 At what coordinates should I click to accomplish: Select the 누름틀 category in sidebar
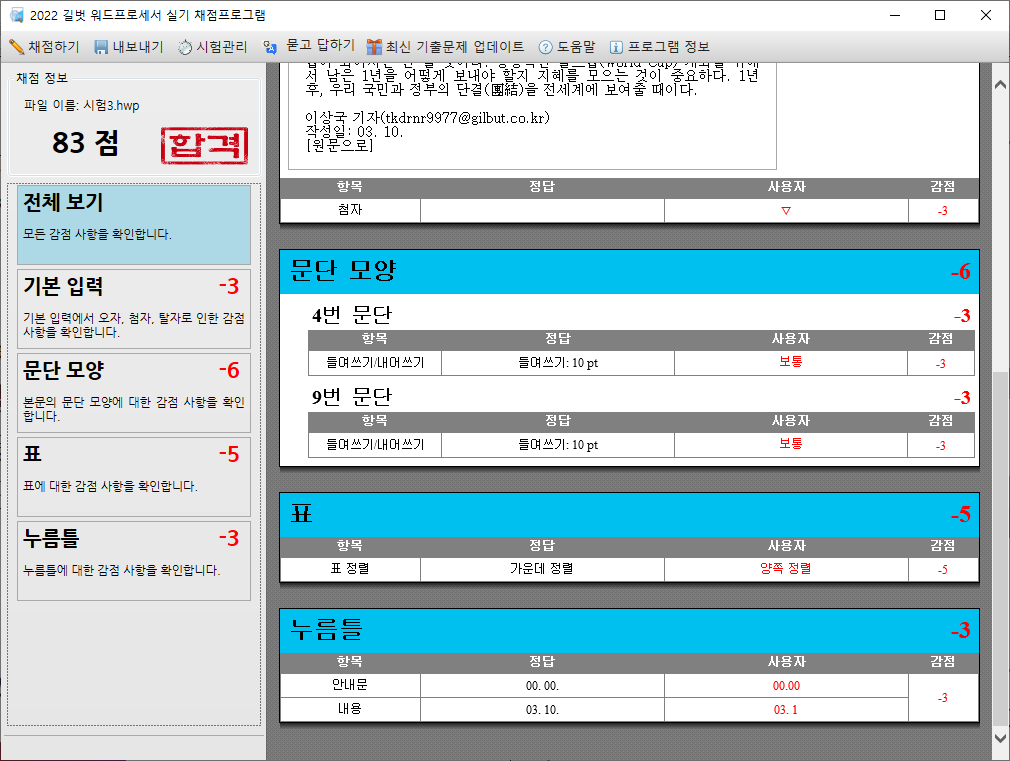click(x=134, y=559)
